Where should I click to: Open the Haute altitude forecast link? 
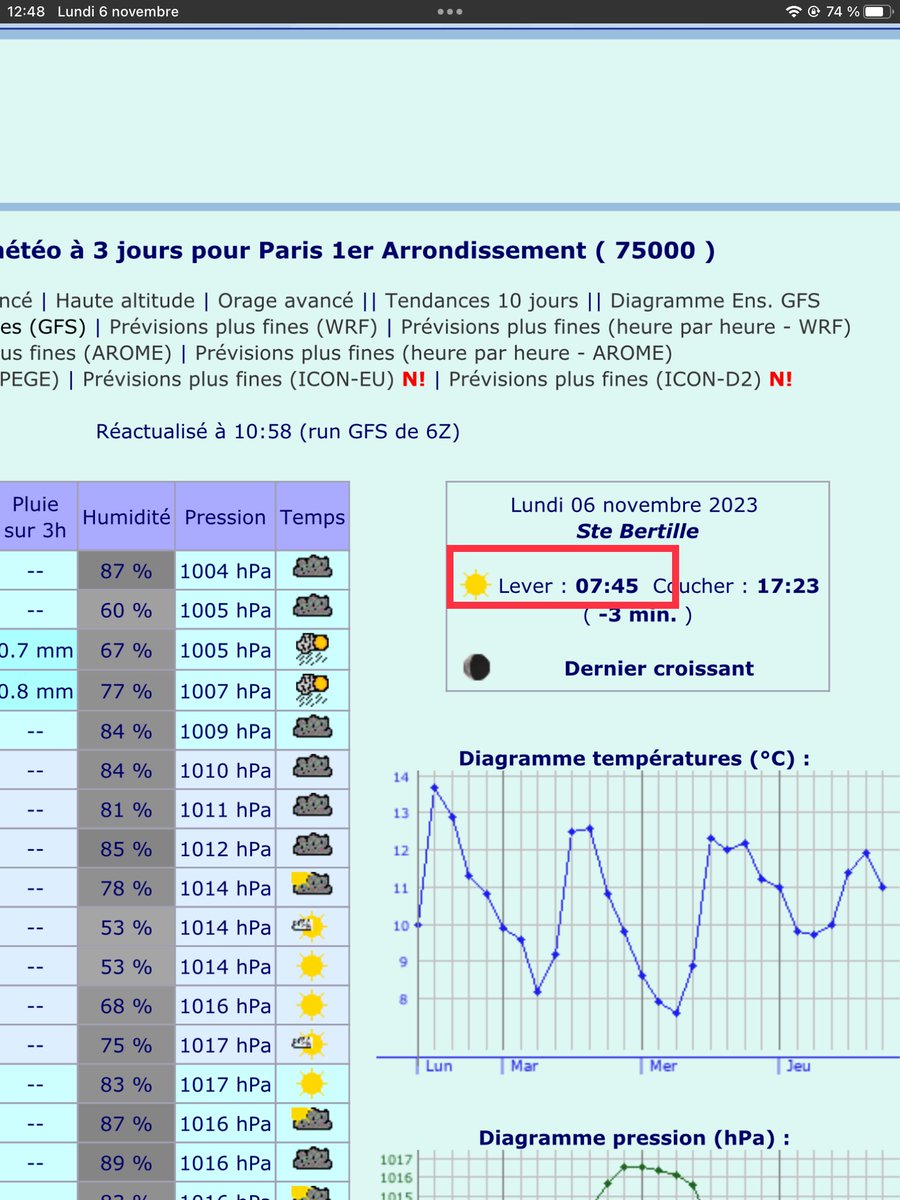(125, 300)
